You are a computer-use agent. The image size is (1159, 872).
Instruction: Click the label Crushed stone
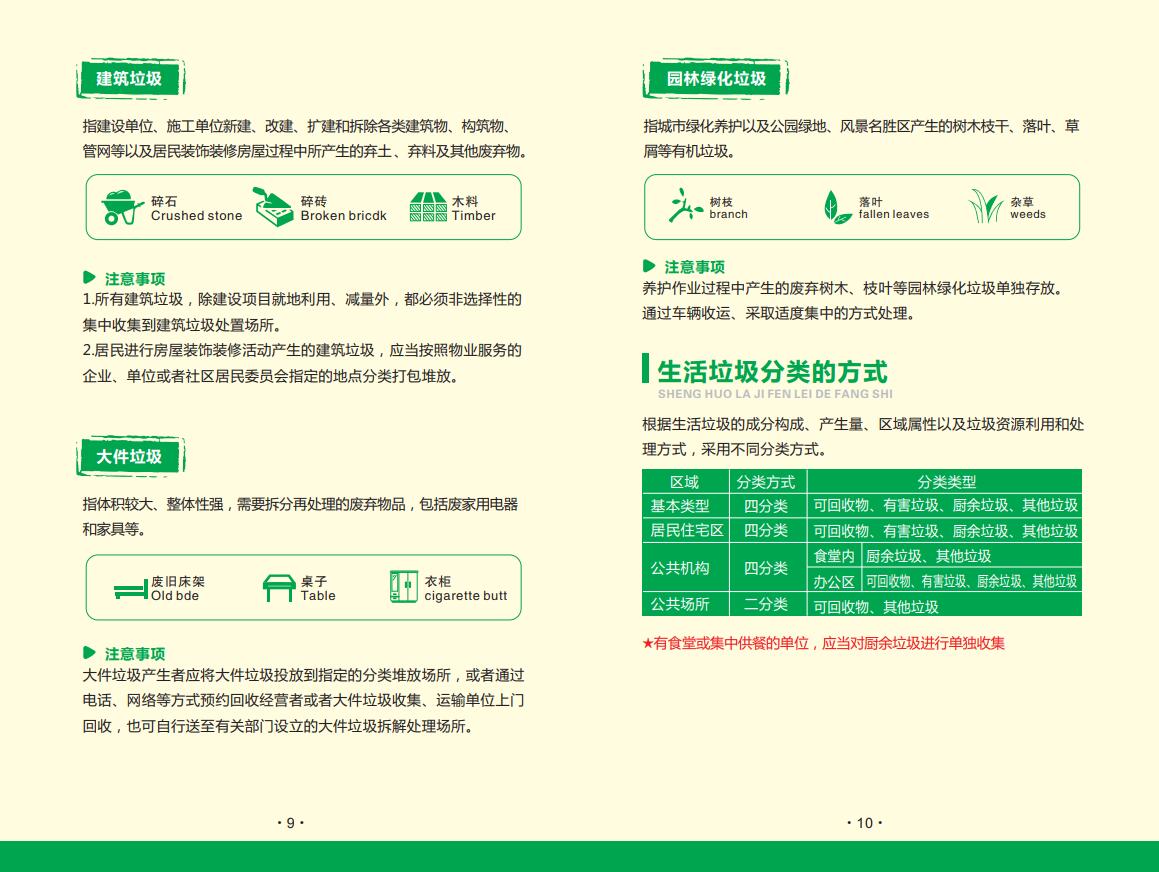197,216
